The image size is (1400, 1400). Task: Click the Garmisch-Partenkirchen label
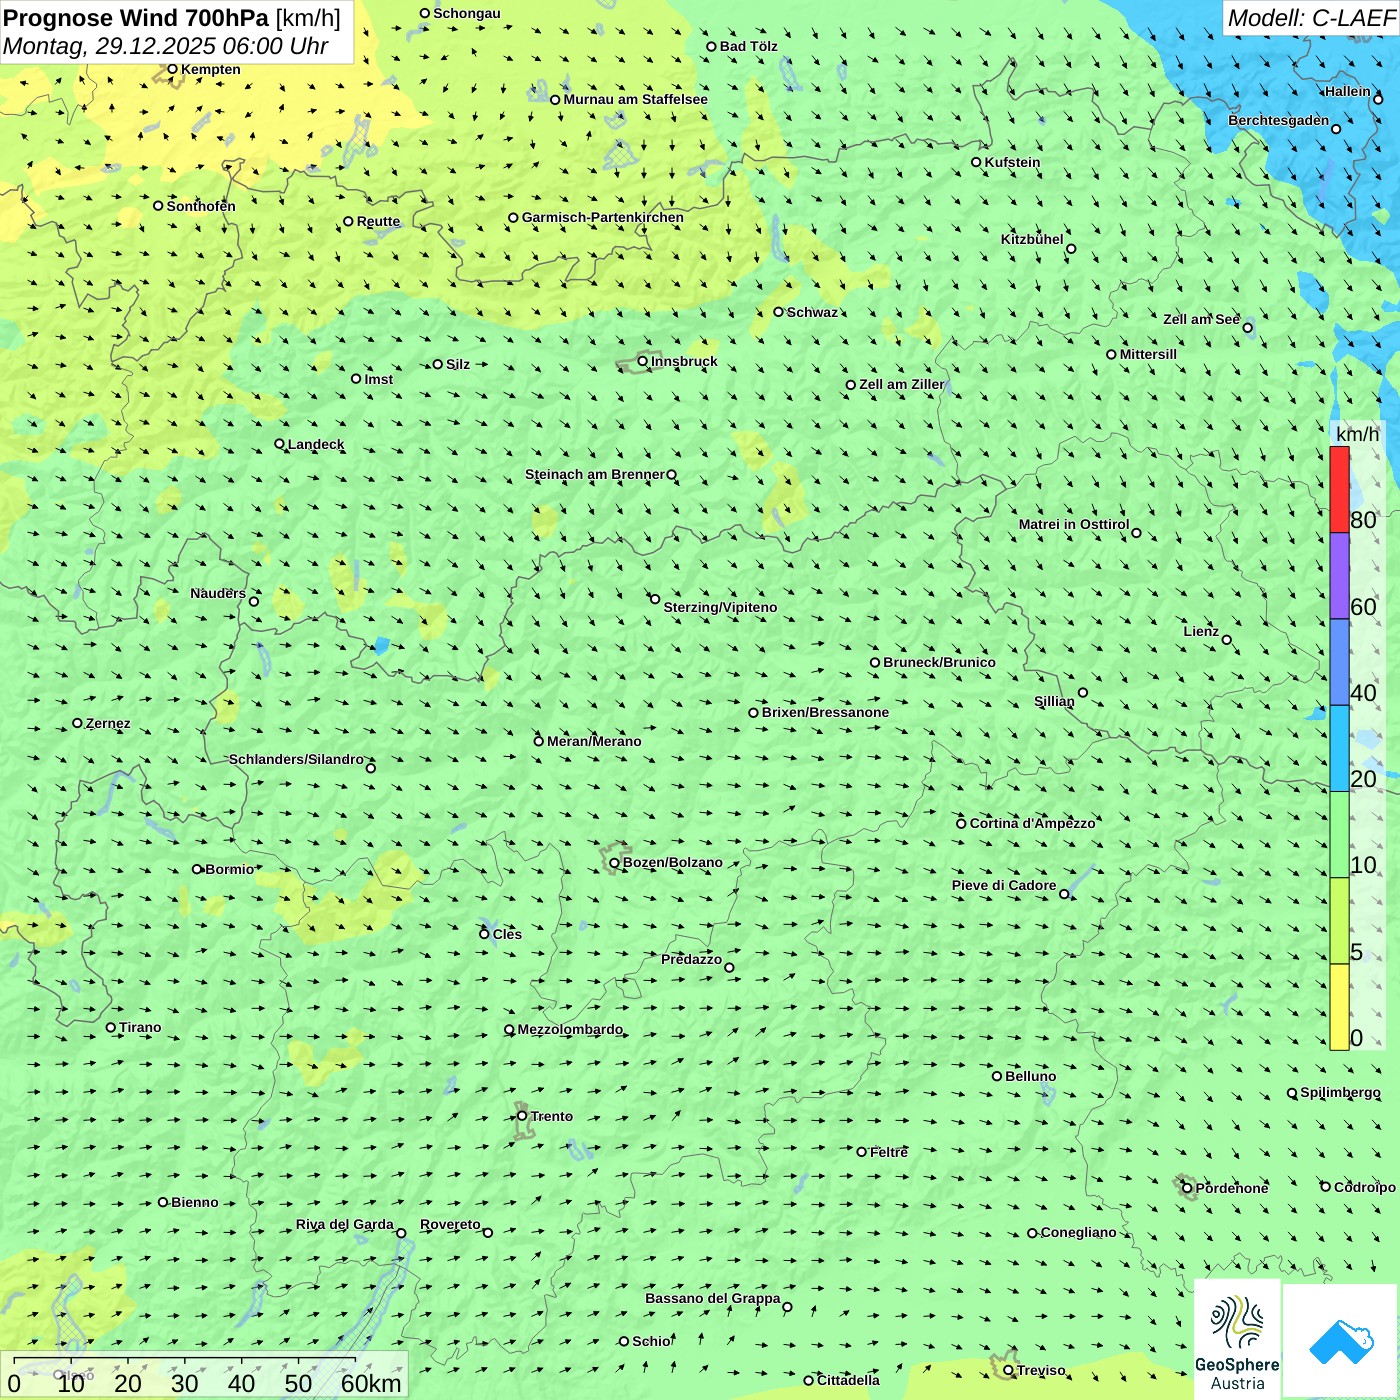[x=603, y=217]
